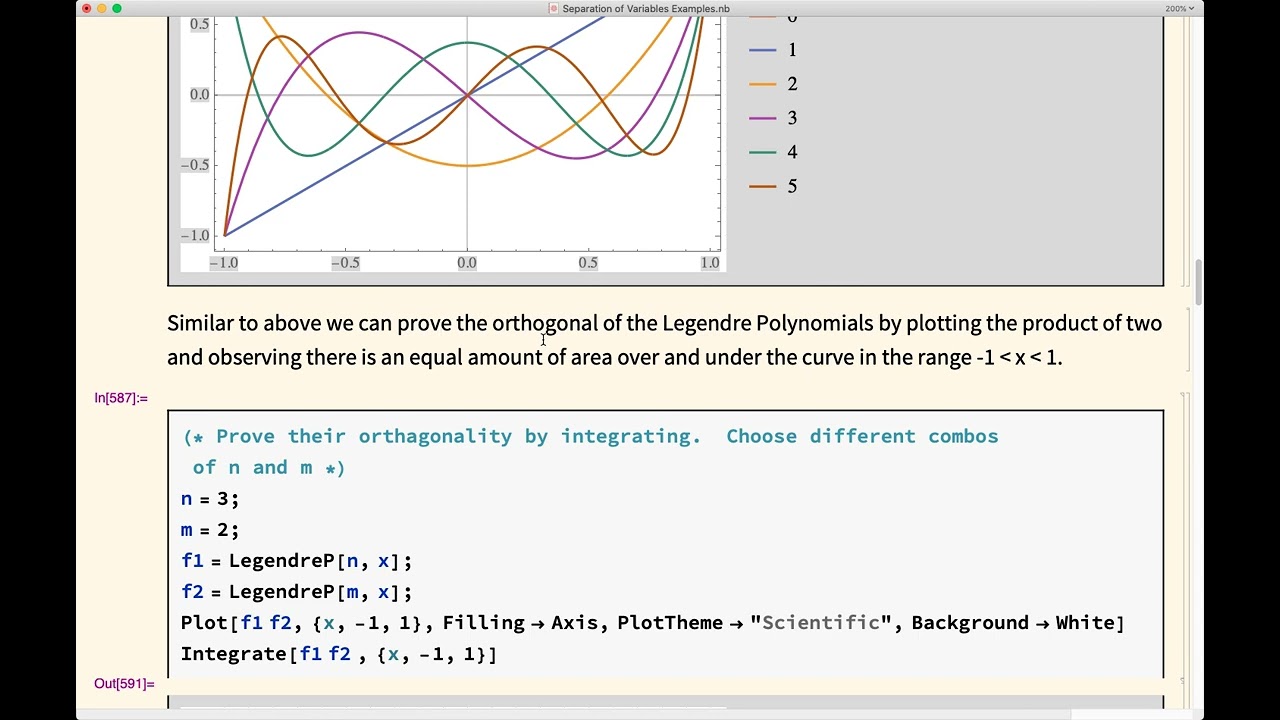The image size is (1280, 720).
Task: Click the Legendre polynomial plot graphic
Action: pyautogui.click(x=453, y=145)
